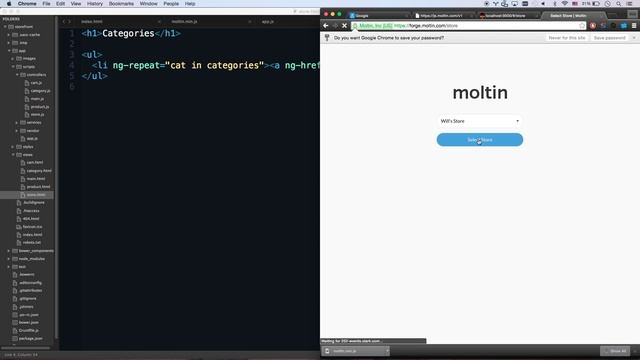Open the View menu

click(x=76, y=4)
